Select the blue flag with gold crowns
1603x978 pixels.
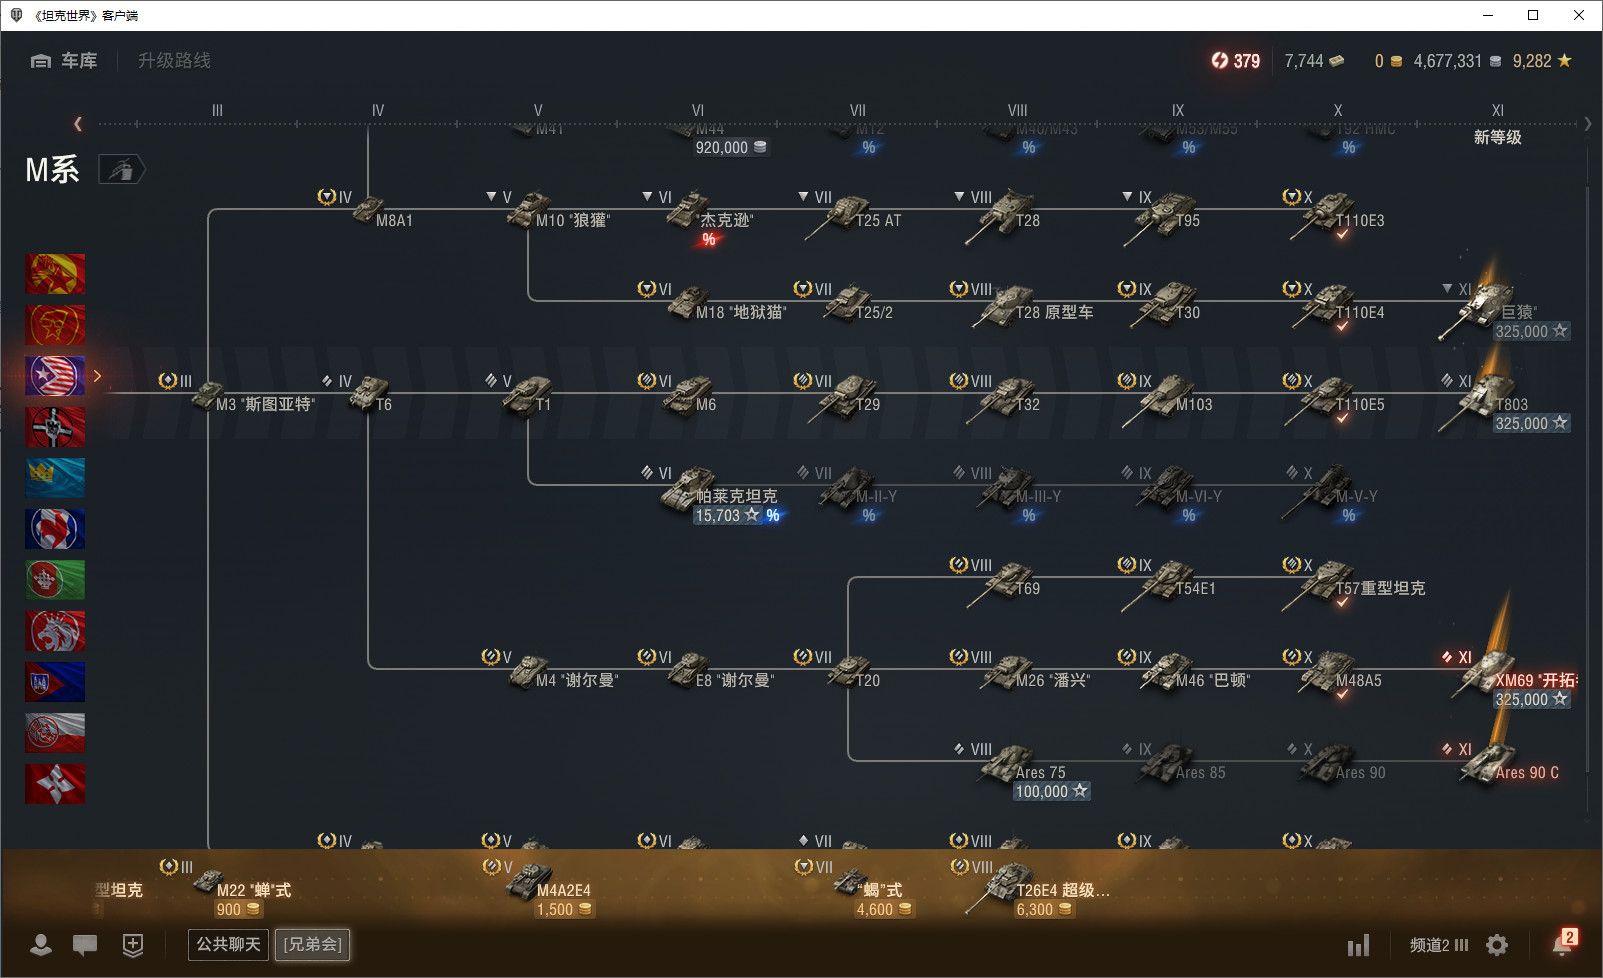[55, 478]
